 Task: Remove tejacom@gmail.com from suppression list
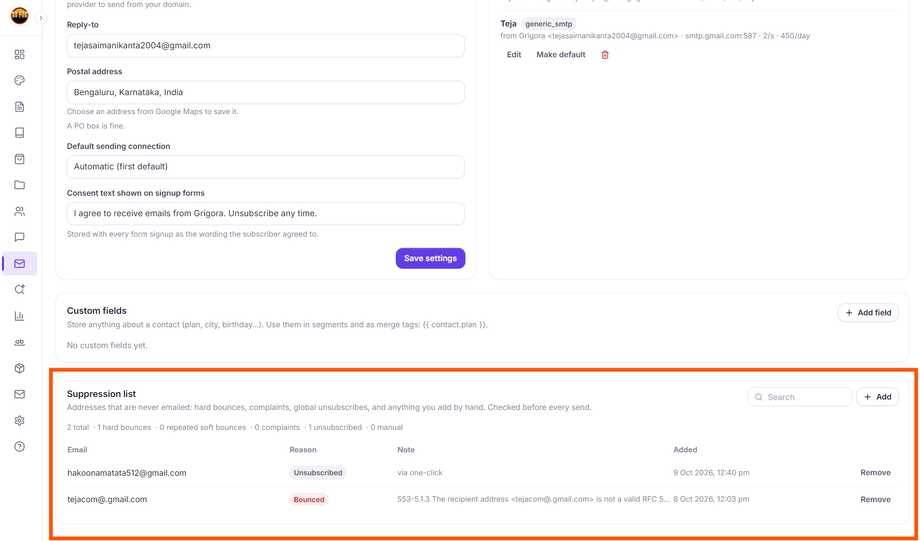[875, 499]
